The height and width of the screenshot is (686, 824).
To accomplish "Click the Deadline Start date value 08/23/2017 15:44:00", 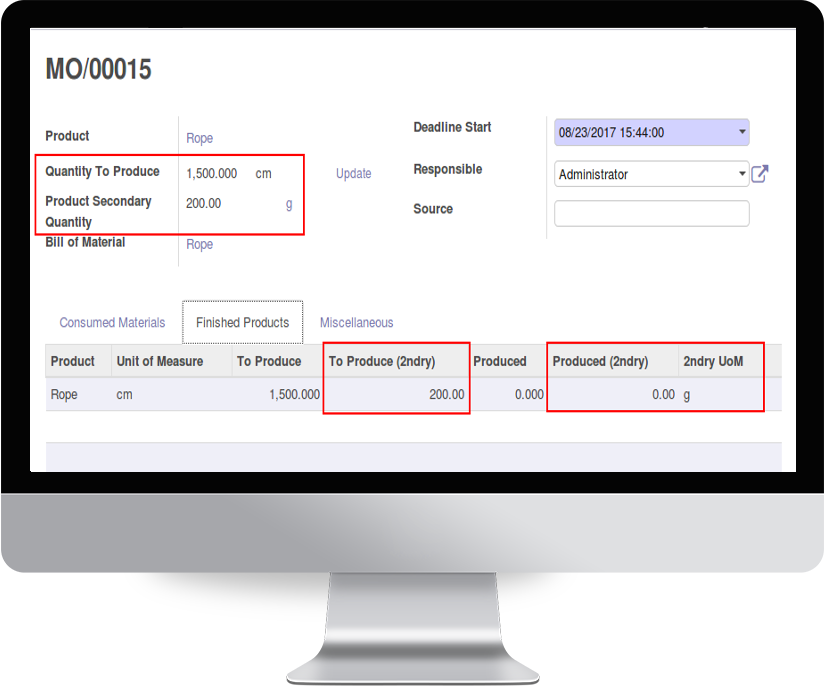I will point(611,132).
